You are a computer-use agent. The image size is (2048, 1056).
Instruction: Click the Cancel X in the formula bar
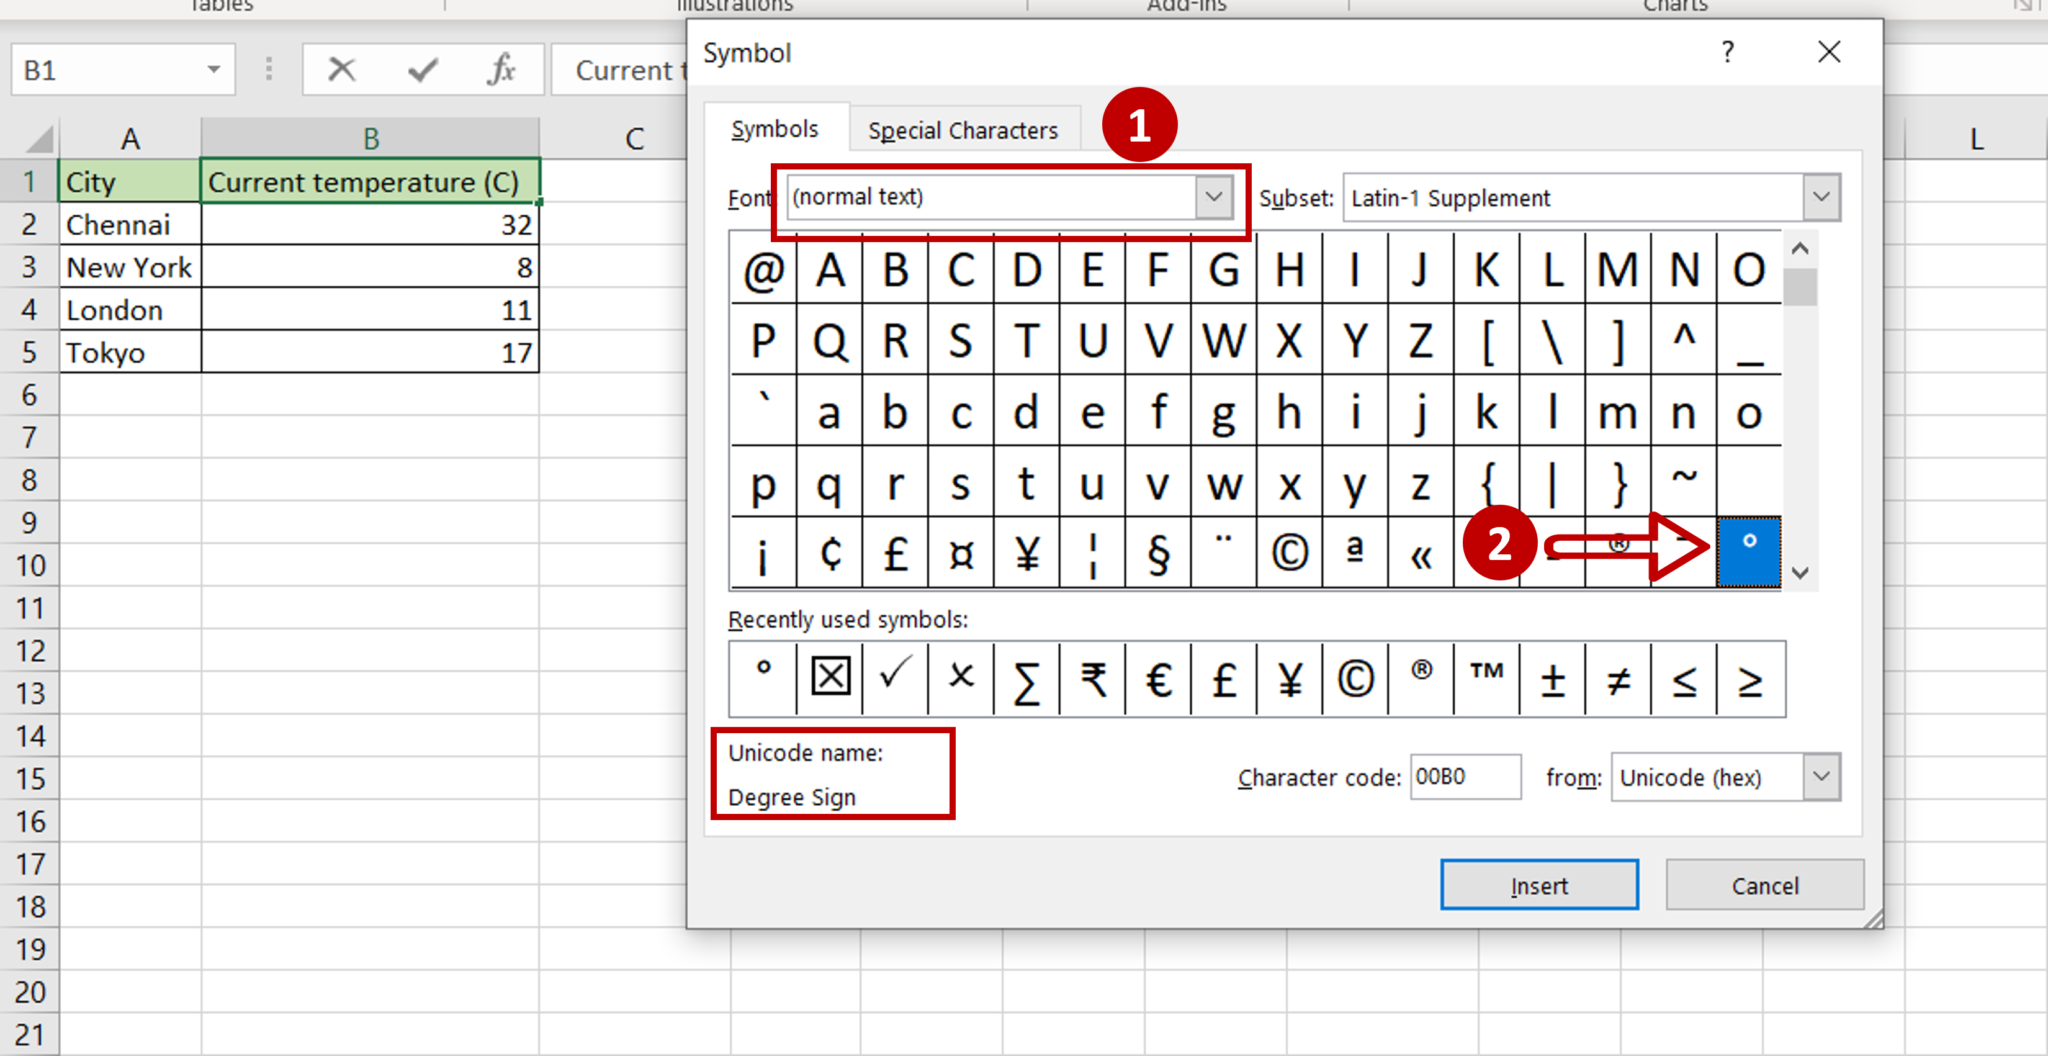point(342,69)
